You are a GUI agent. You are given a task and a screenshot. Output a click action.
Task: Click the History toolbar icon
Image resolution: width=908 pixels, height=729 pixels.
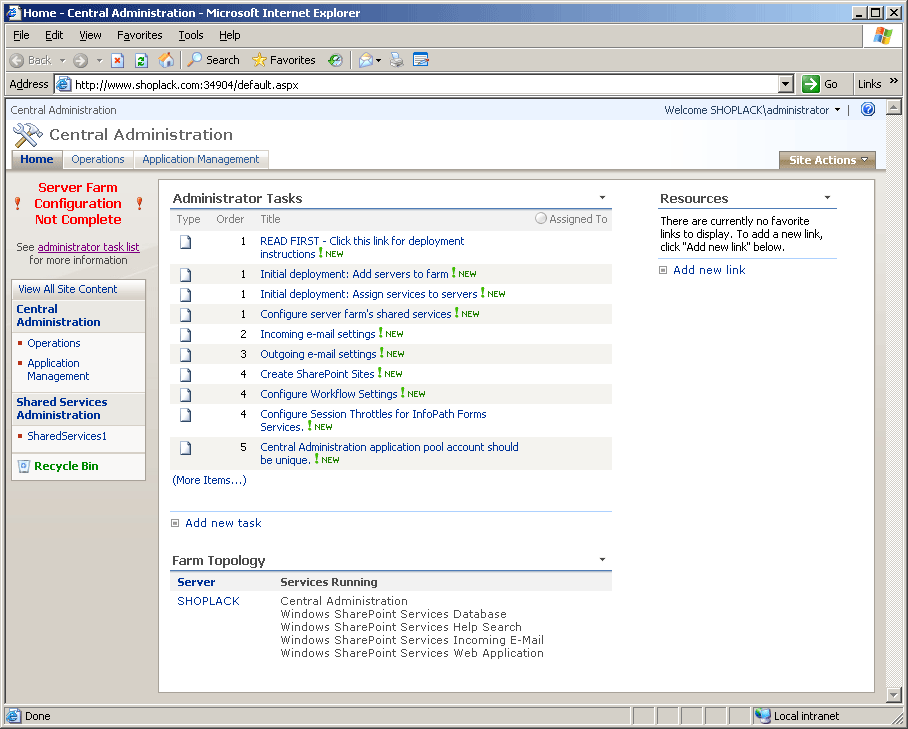coord(335,60)
